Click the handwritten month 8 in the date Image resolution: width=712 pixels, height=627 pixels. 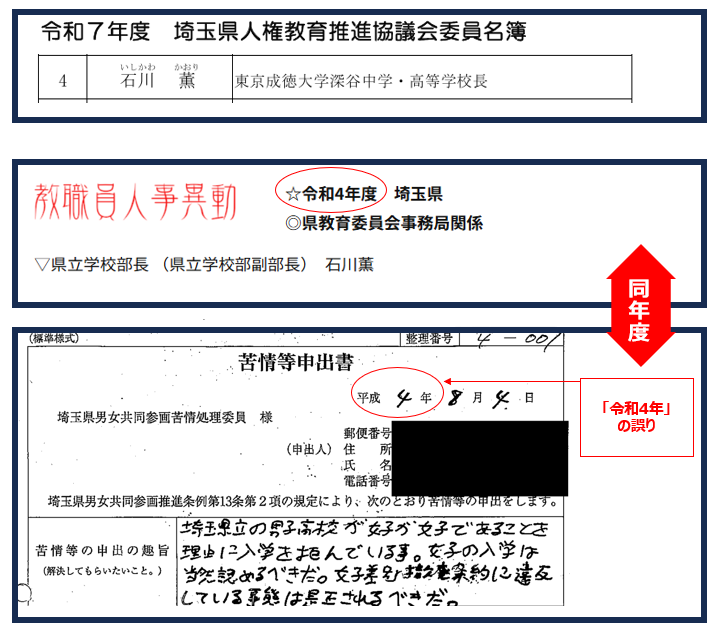455,398
